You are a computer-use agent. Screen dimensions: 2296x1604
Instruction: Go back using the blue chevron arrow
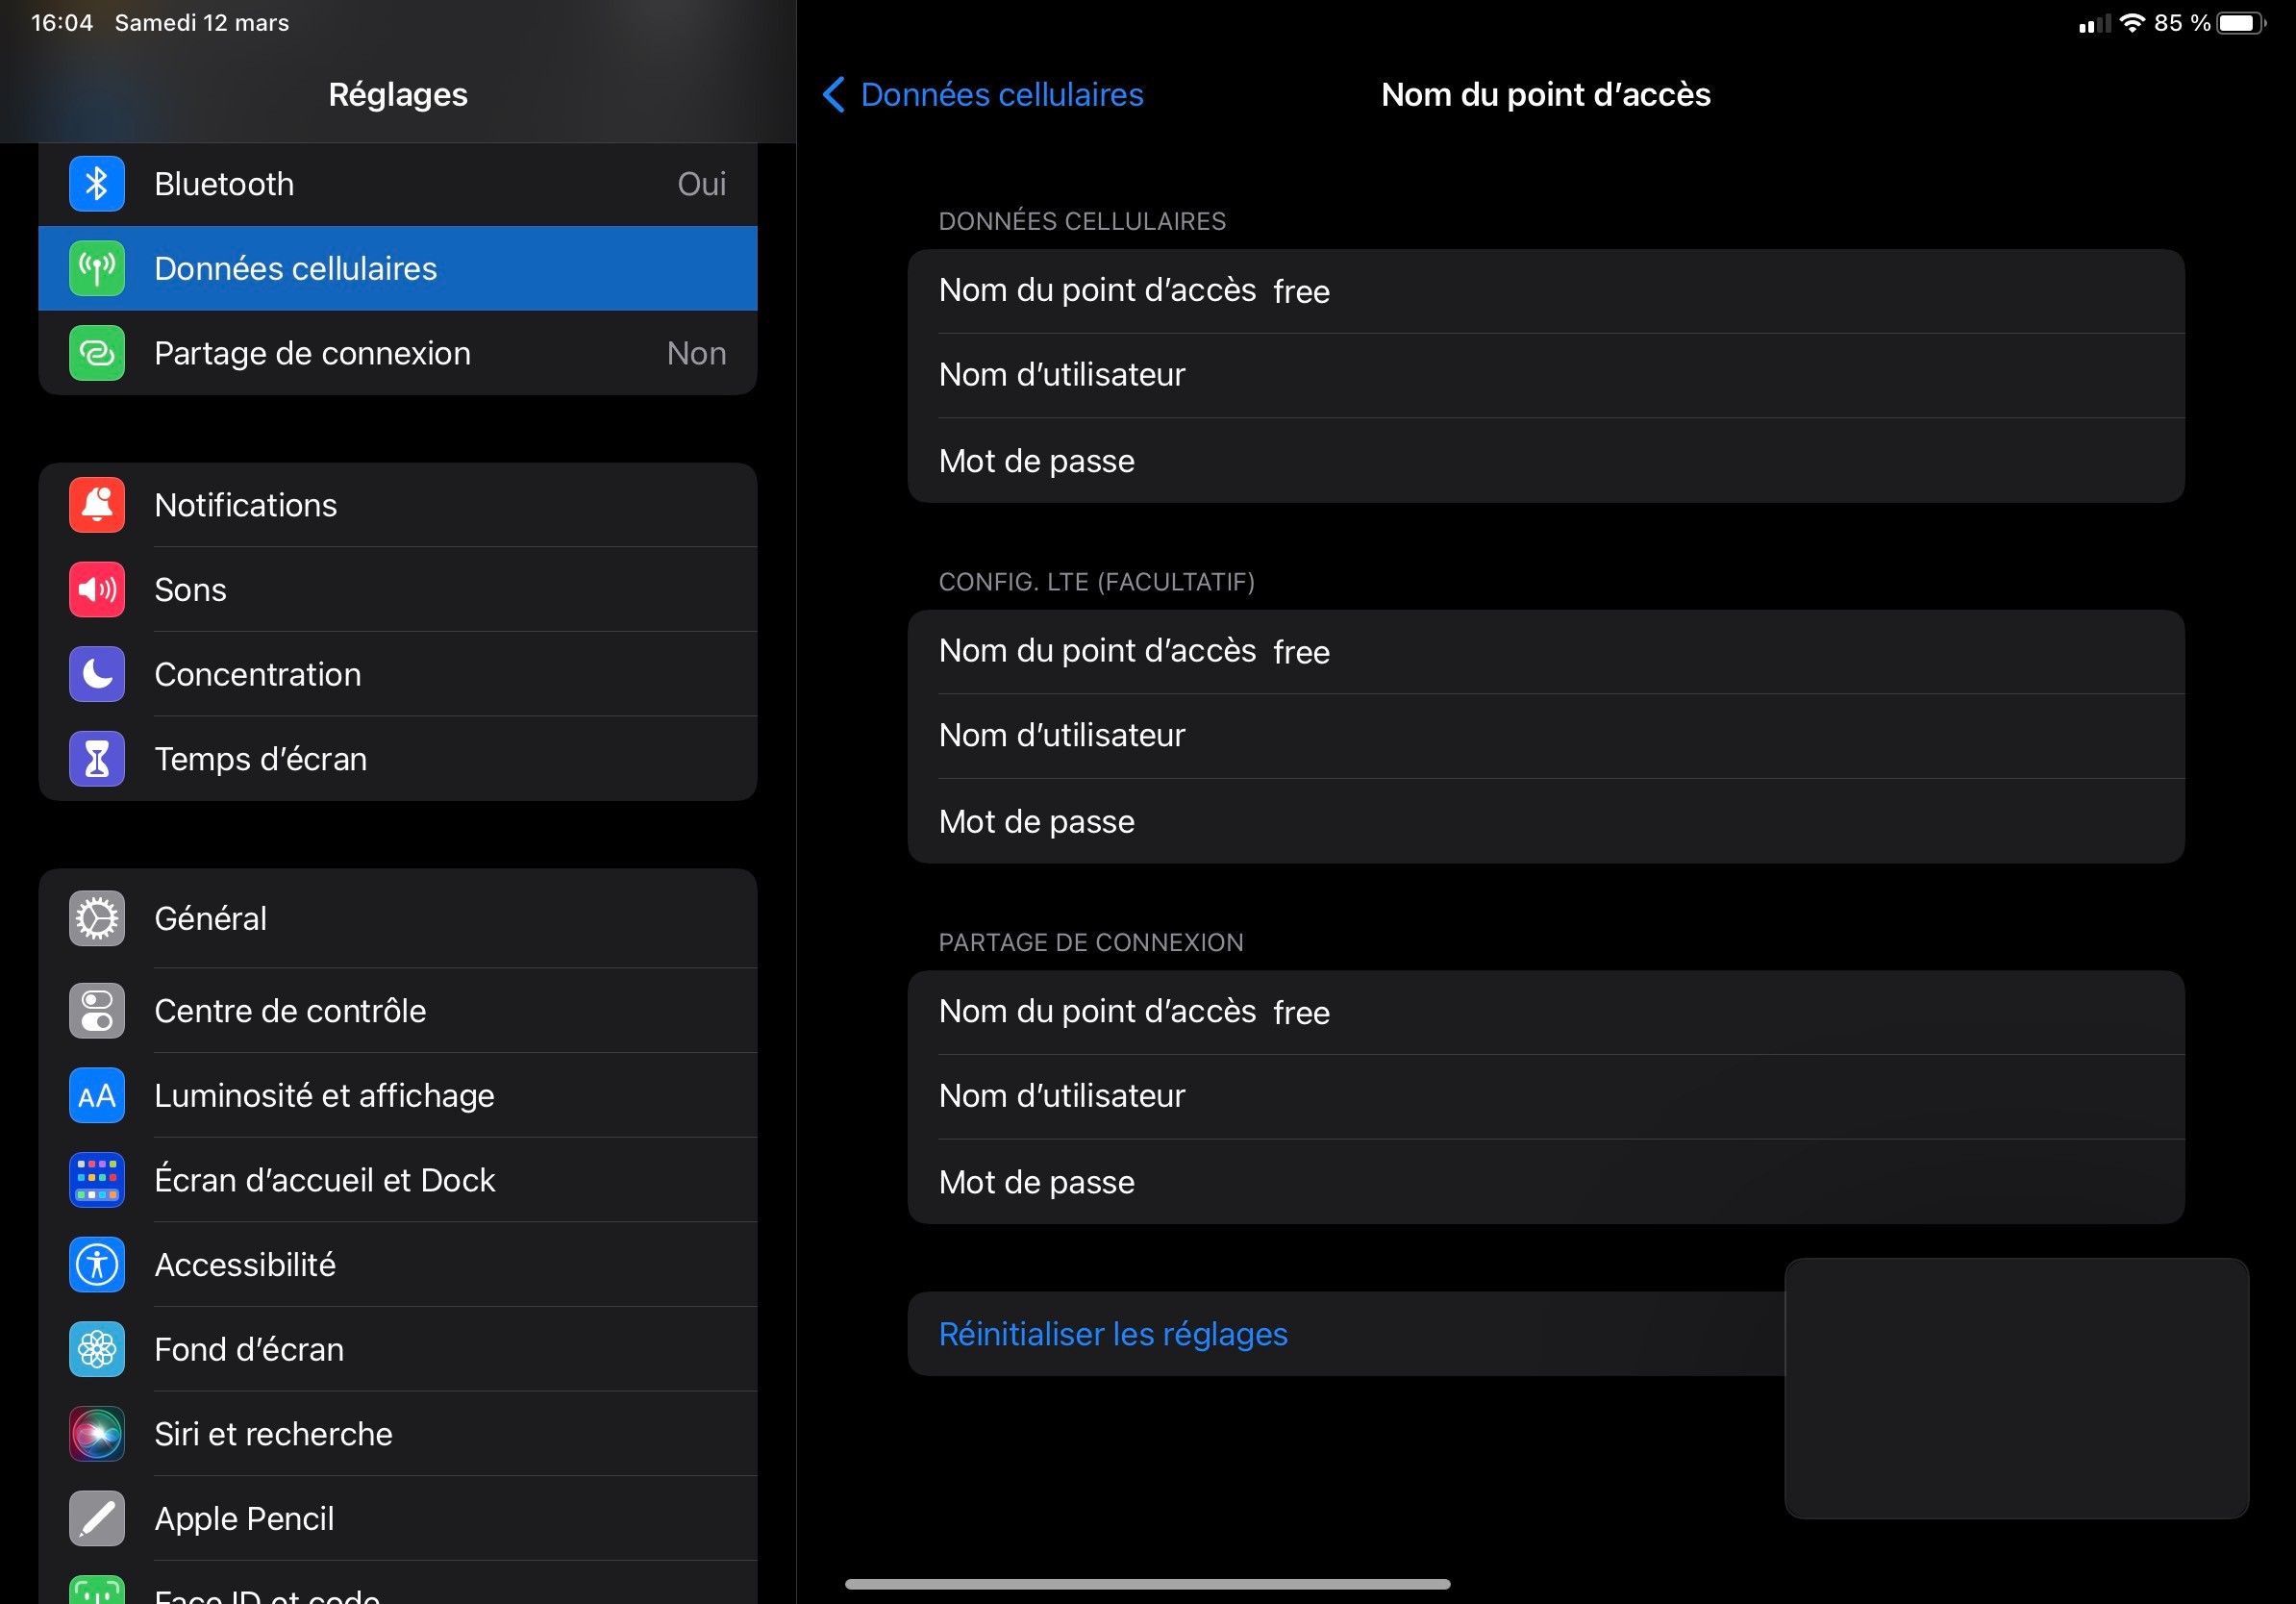[833, 95]
